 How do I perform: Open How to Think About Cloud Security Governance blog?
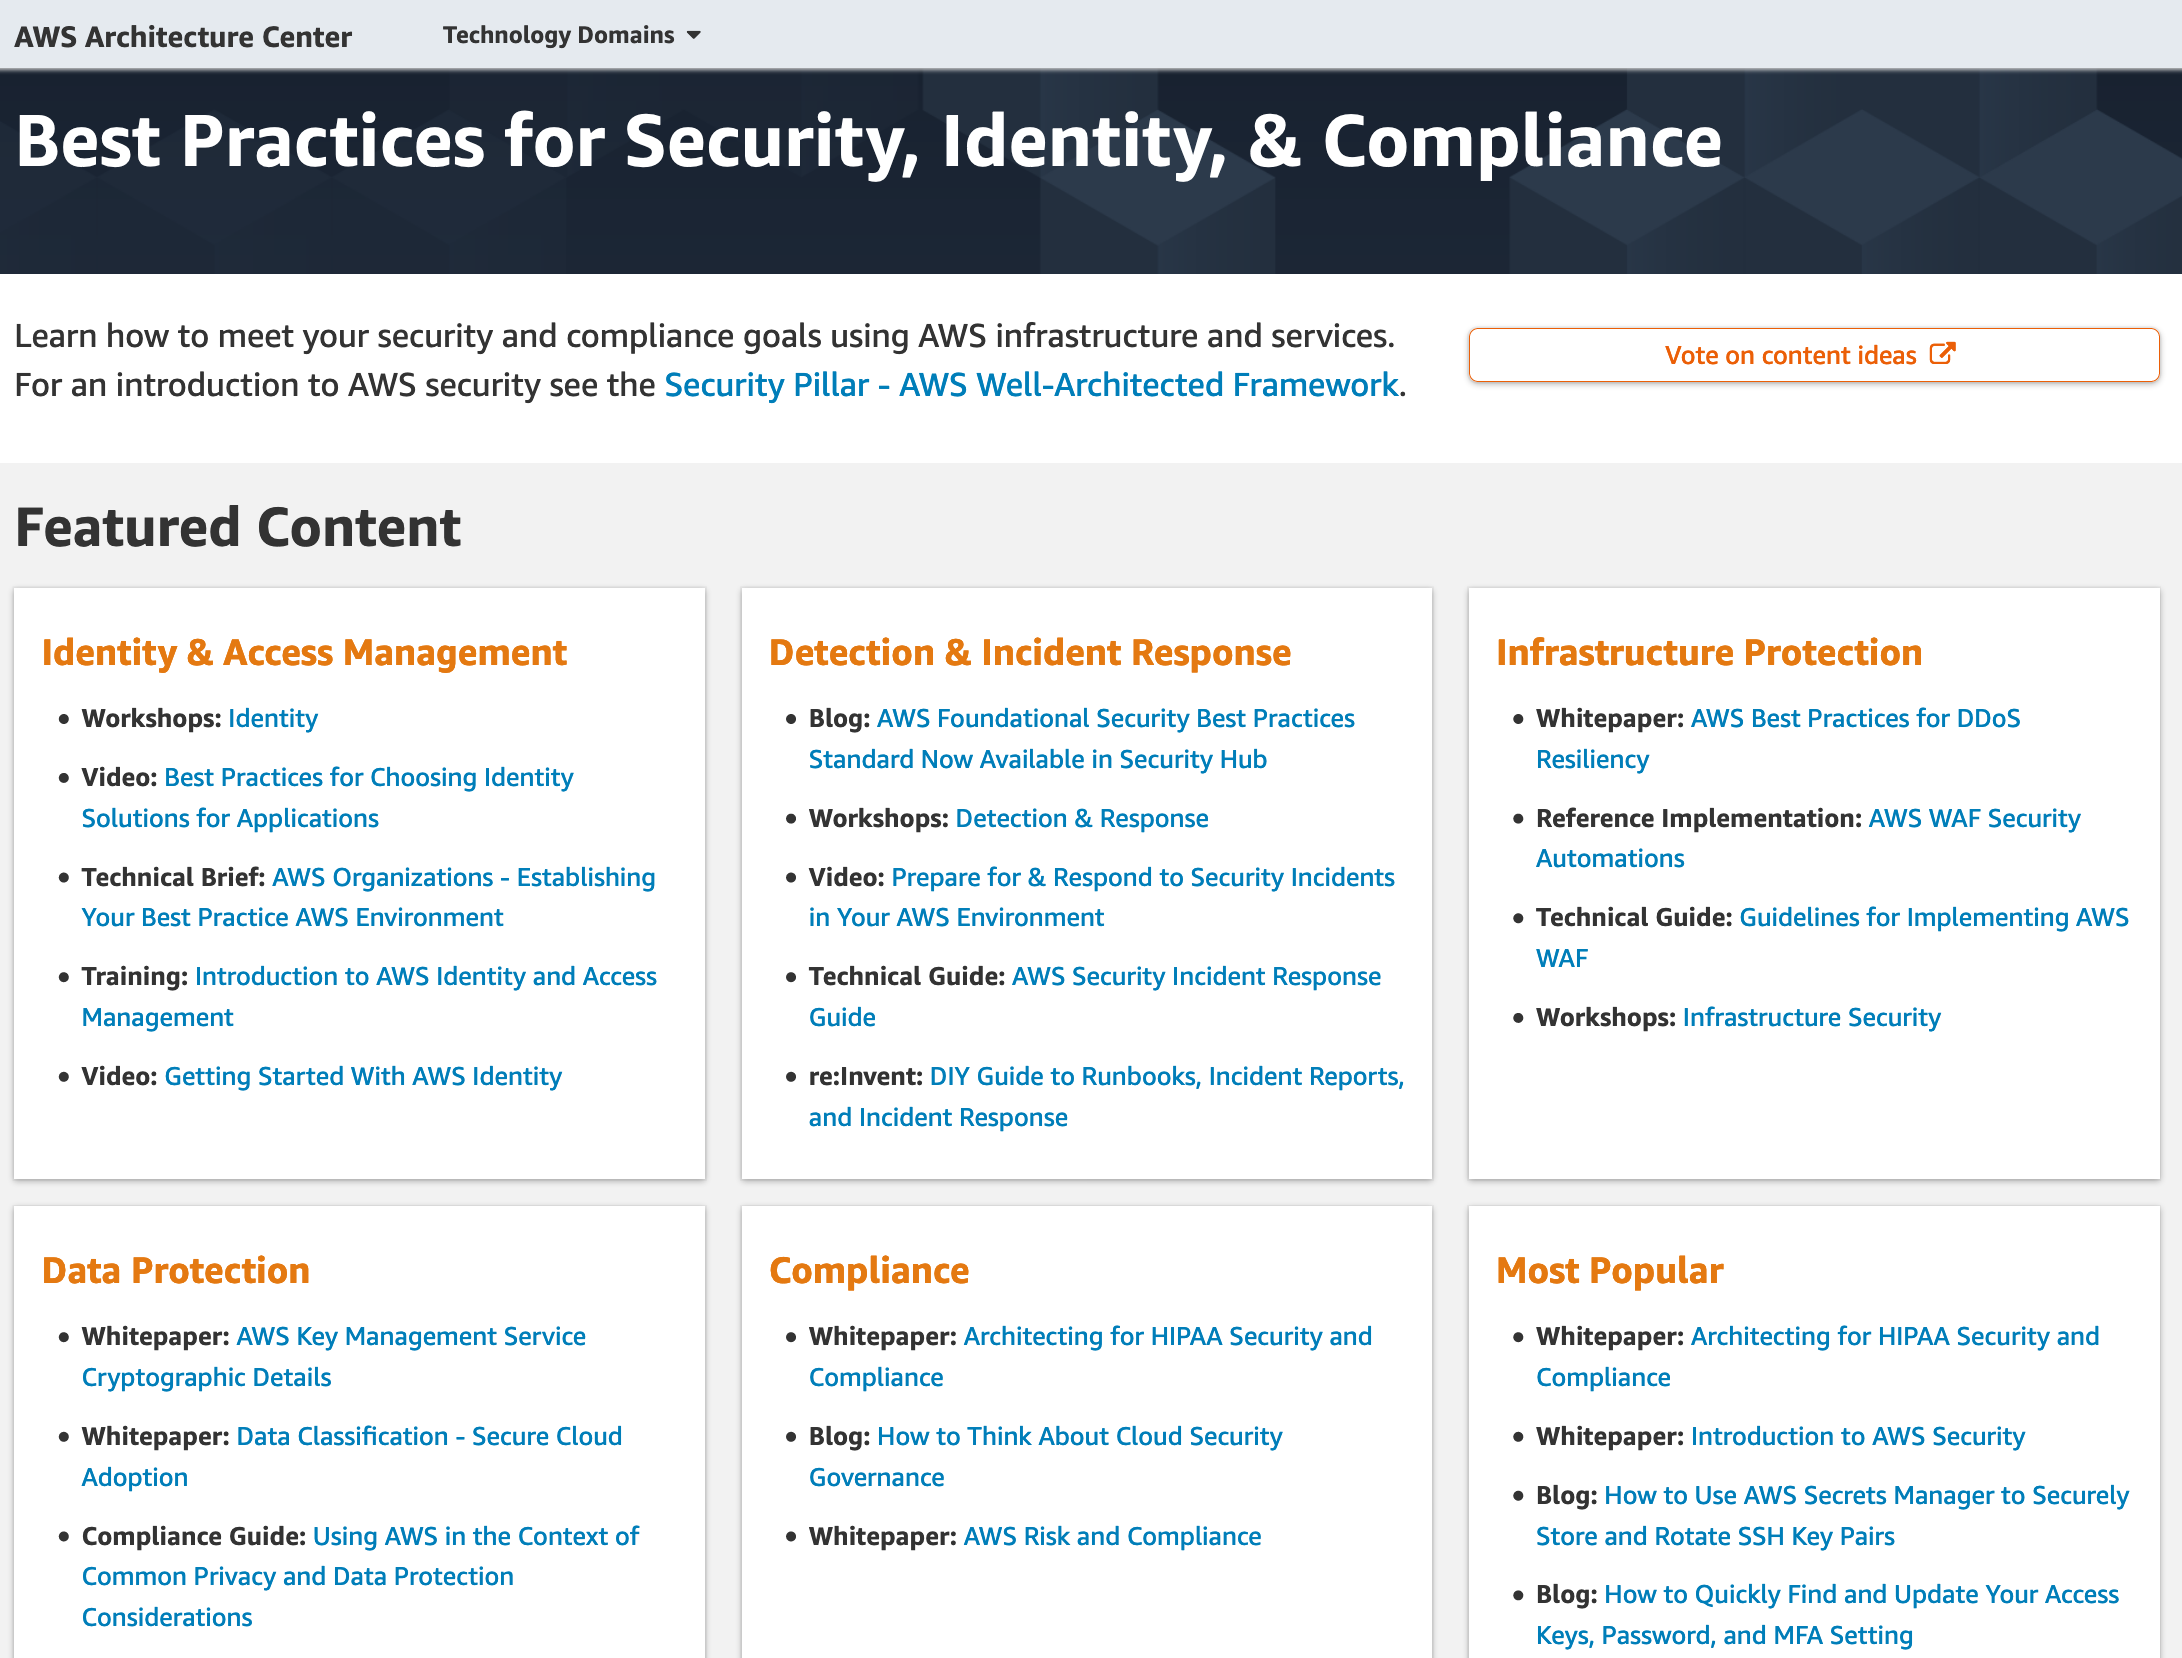[1046, 1456]
